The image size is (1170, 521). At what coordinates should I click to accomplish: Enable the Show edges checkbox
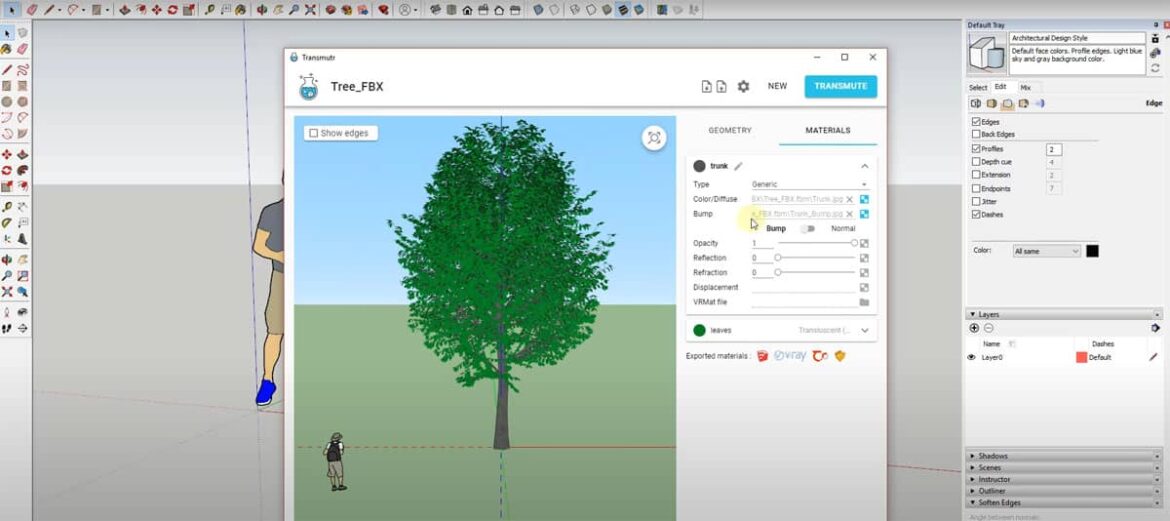313,133
